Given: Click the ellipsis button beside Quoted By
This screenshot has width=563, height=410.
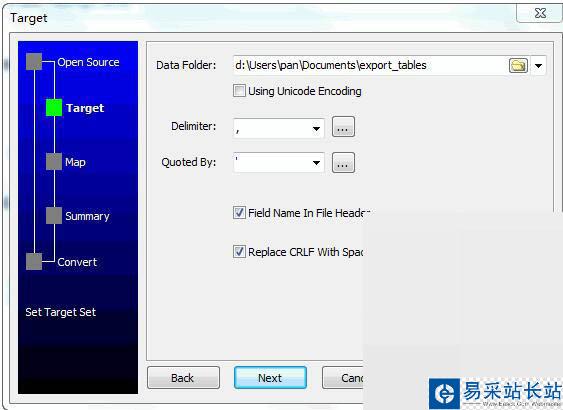Looking at the screenshot, I should 343,163.
